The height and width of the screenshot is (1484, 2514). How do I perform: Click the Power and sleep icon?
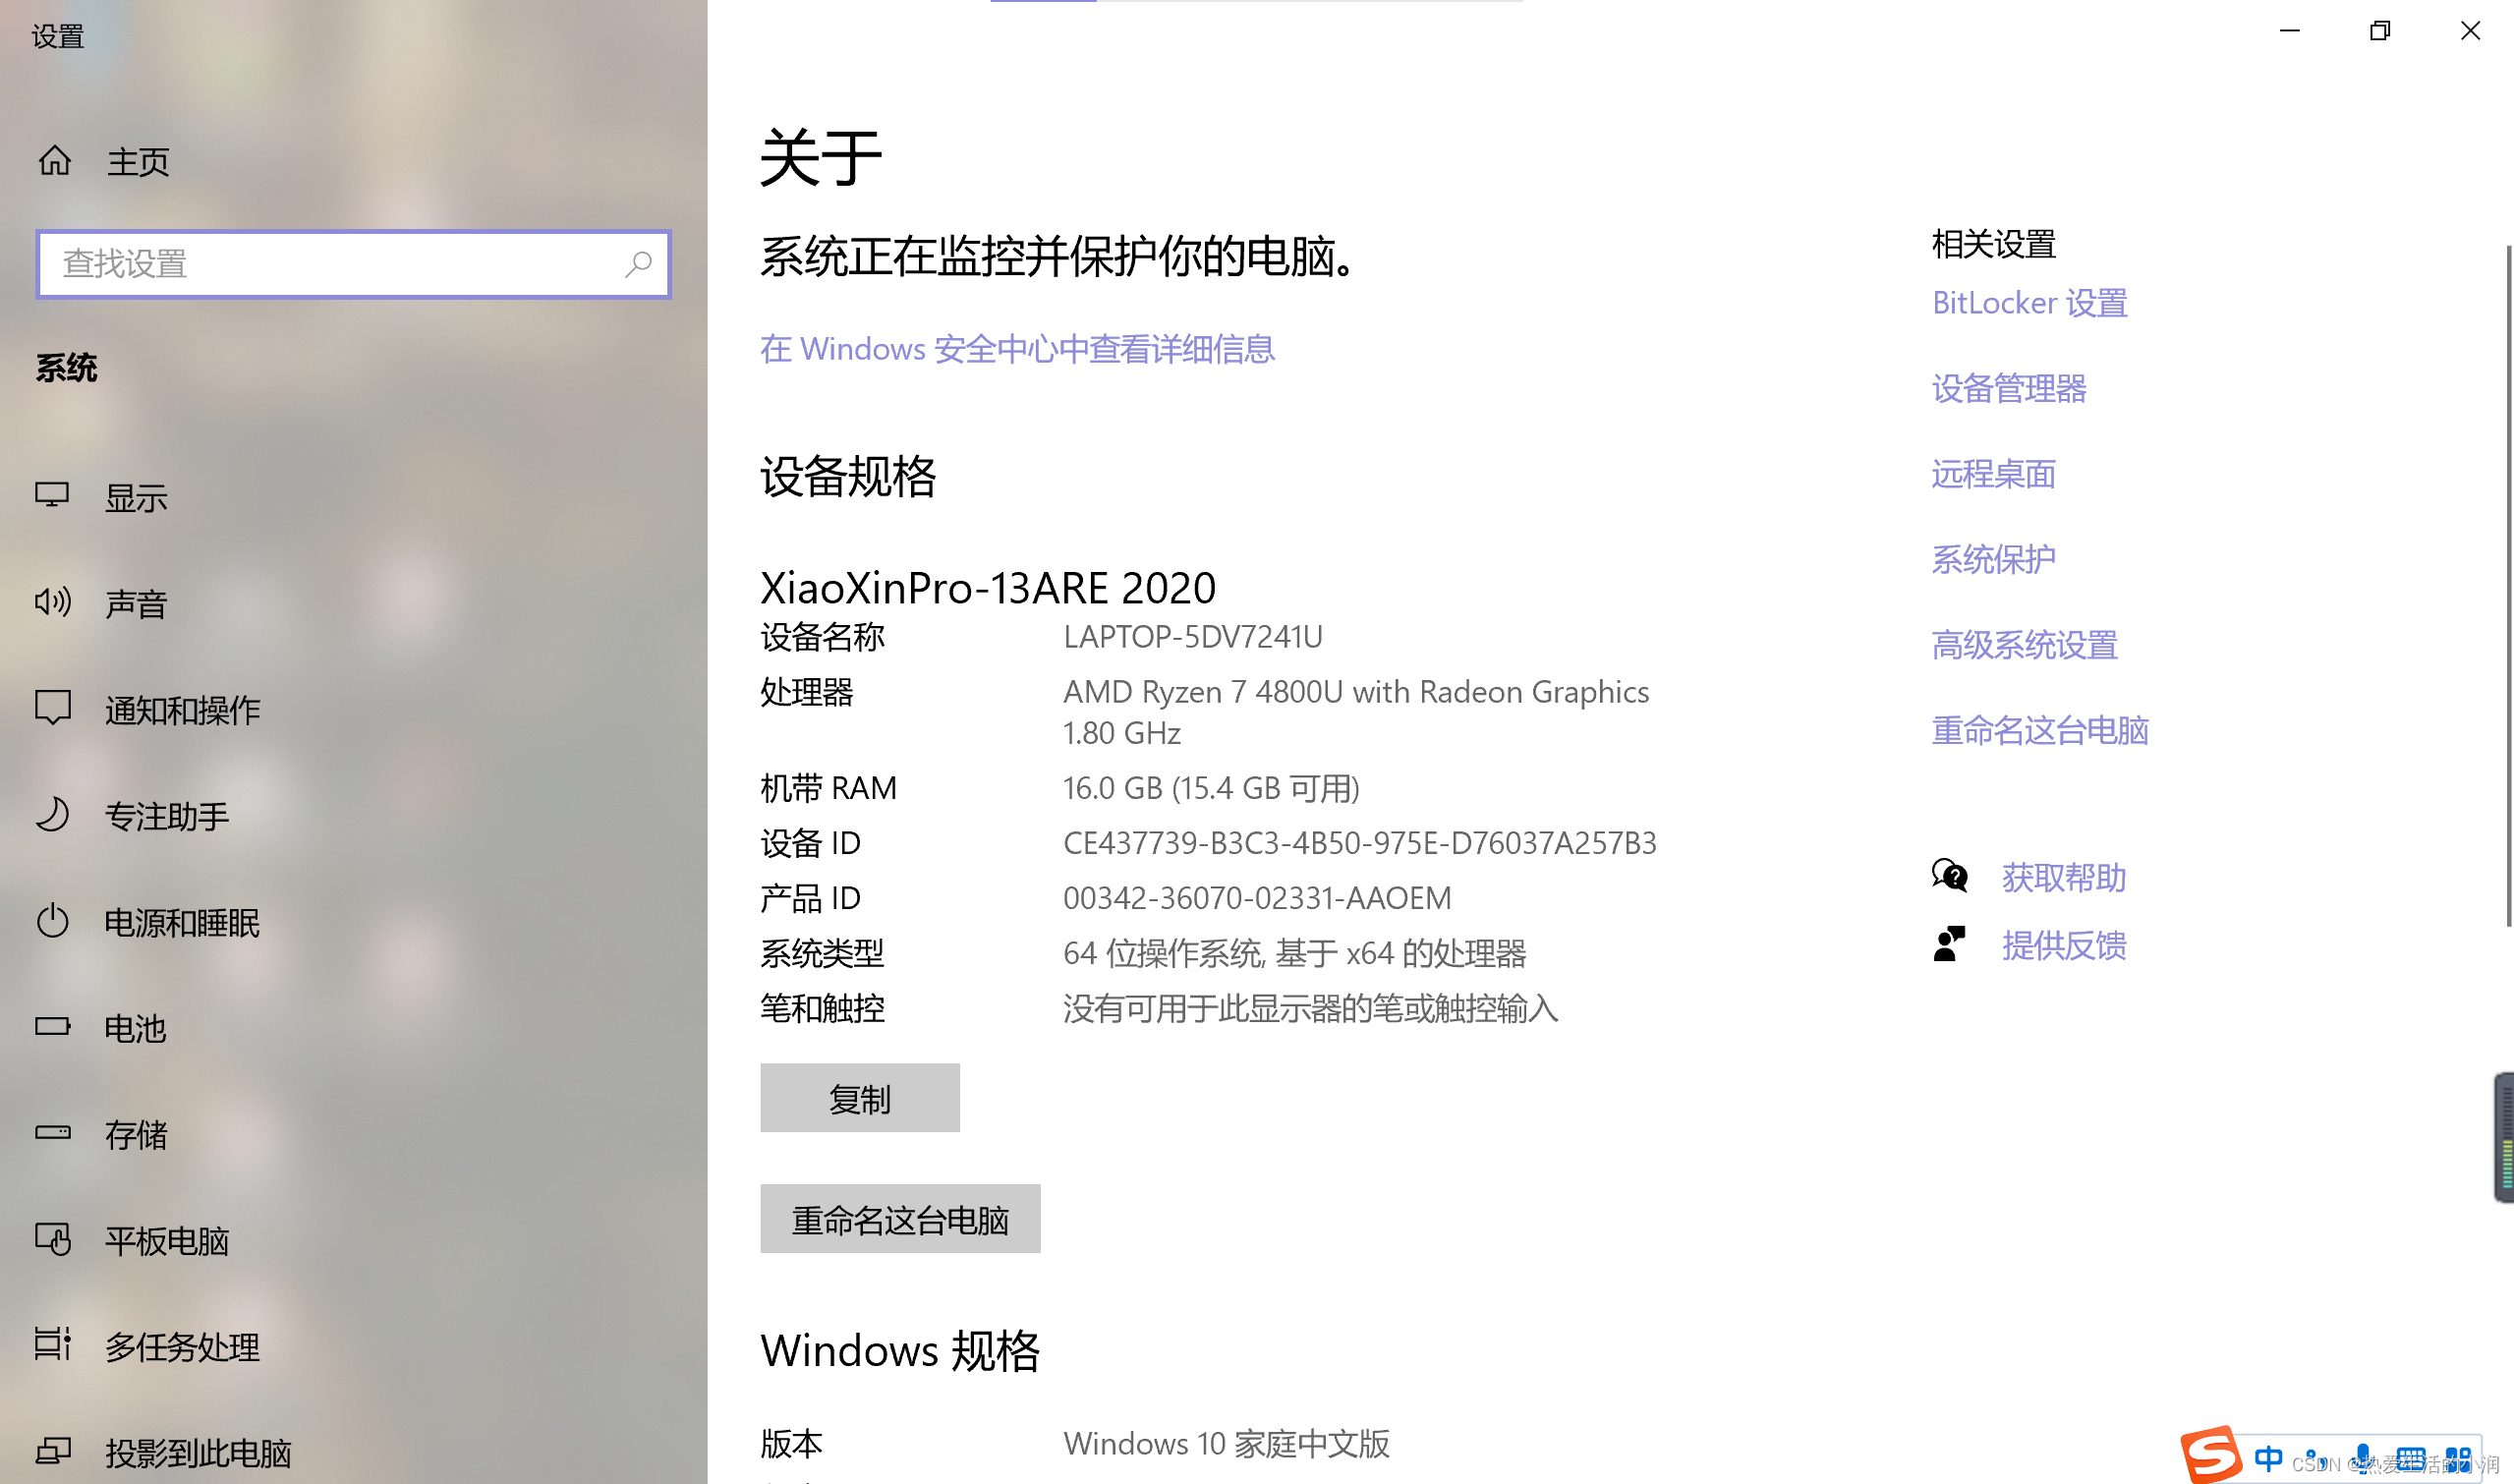tap(52, 921)
